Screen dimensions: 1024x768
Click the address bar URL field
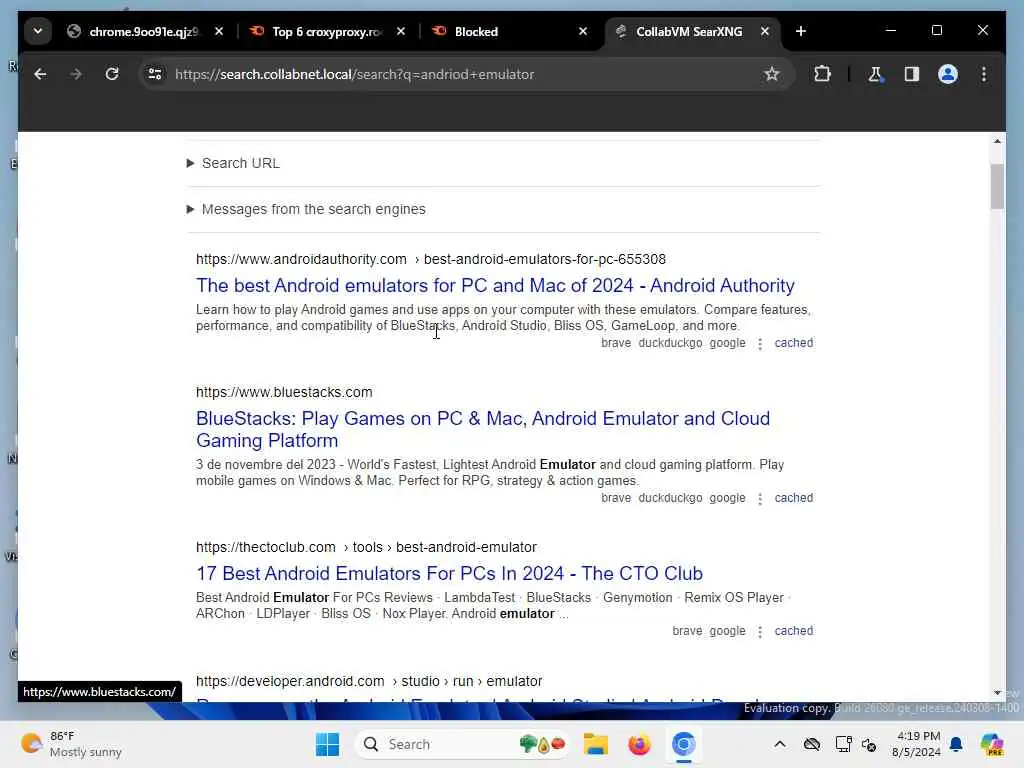[x=464, y=74]
